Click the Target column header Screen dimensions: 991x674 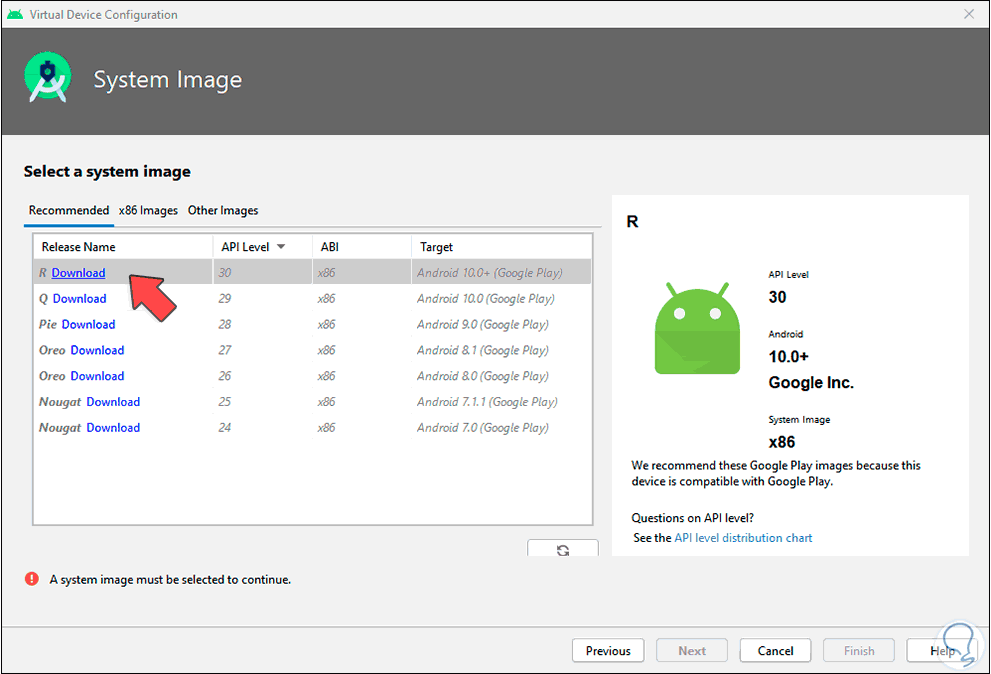436,247
